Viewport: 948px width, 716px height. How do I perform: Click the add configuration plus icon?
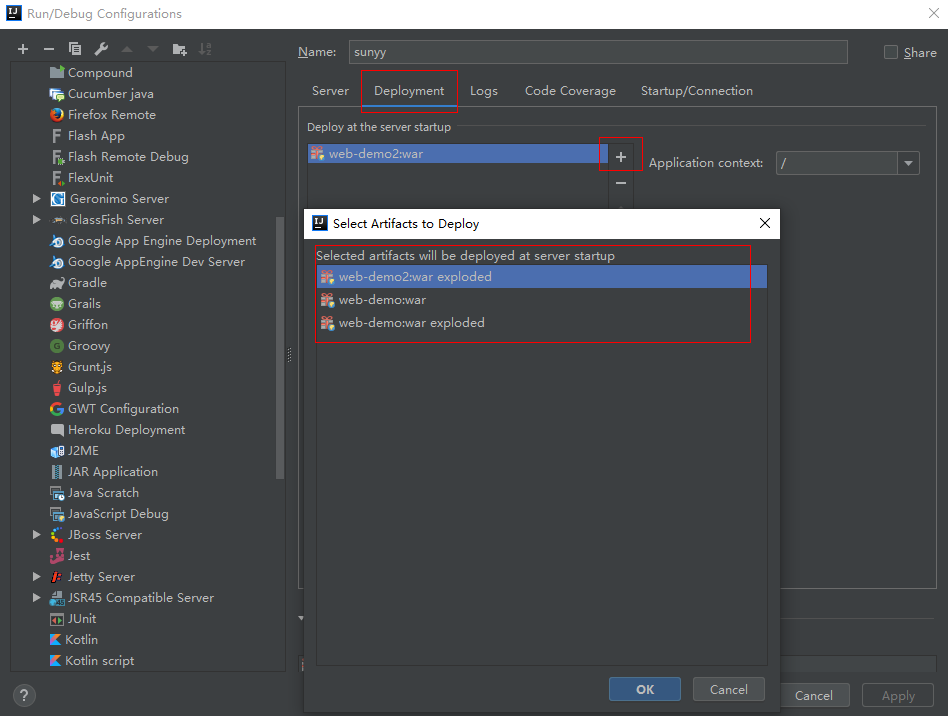coord(23,49)
